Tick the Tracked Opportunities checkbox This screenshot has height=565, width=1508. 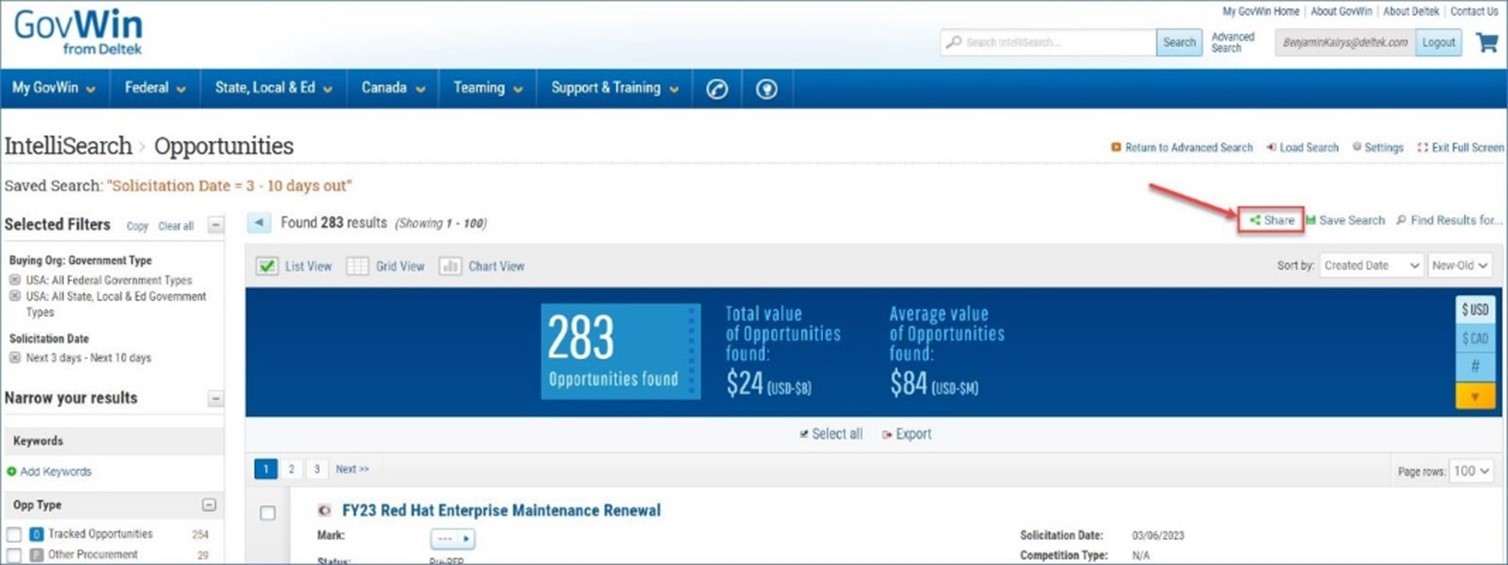click(14, 535)
